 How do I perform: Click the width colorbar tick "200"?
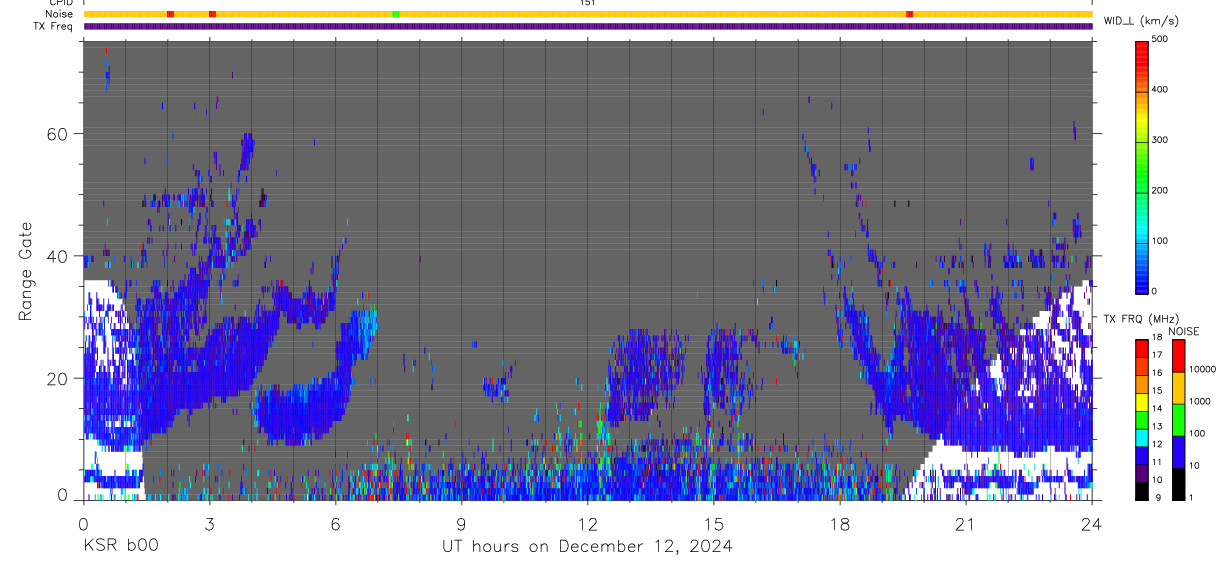point(1160,190)
